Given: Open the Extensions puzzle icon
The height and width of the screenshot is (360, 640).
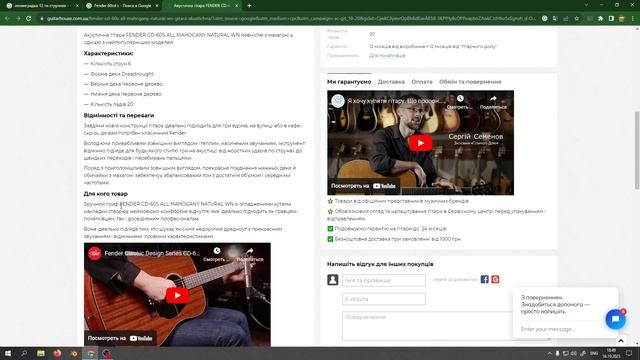Looking at the screenshot, I should (600, 18).
